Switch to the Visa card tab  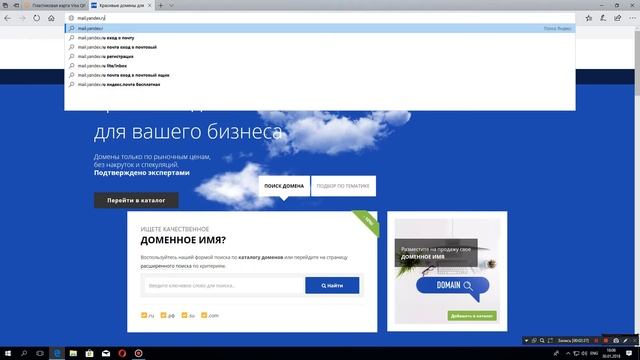55,5
